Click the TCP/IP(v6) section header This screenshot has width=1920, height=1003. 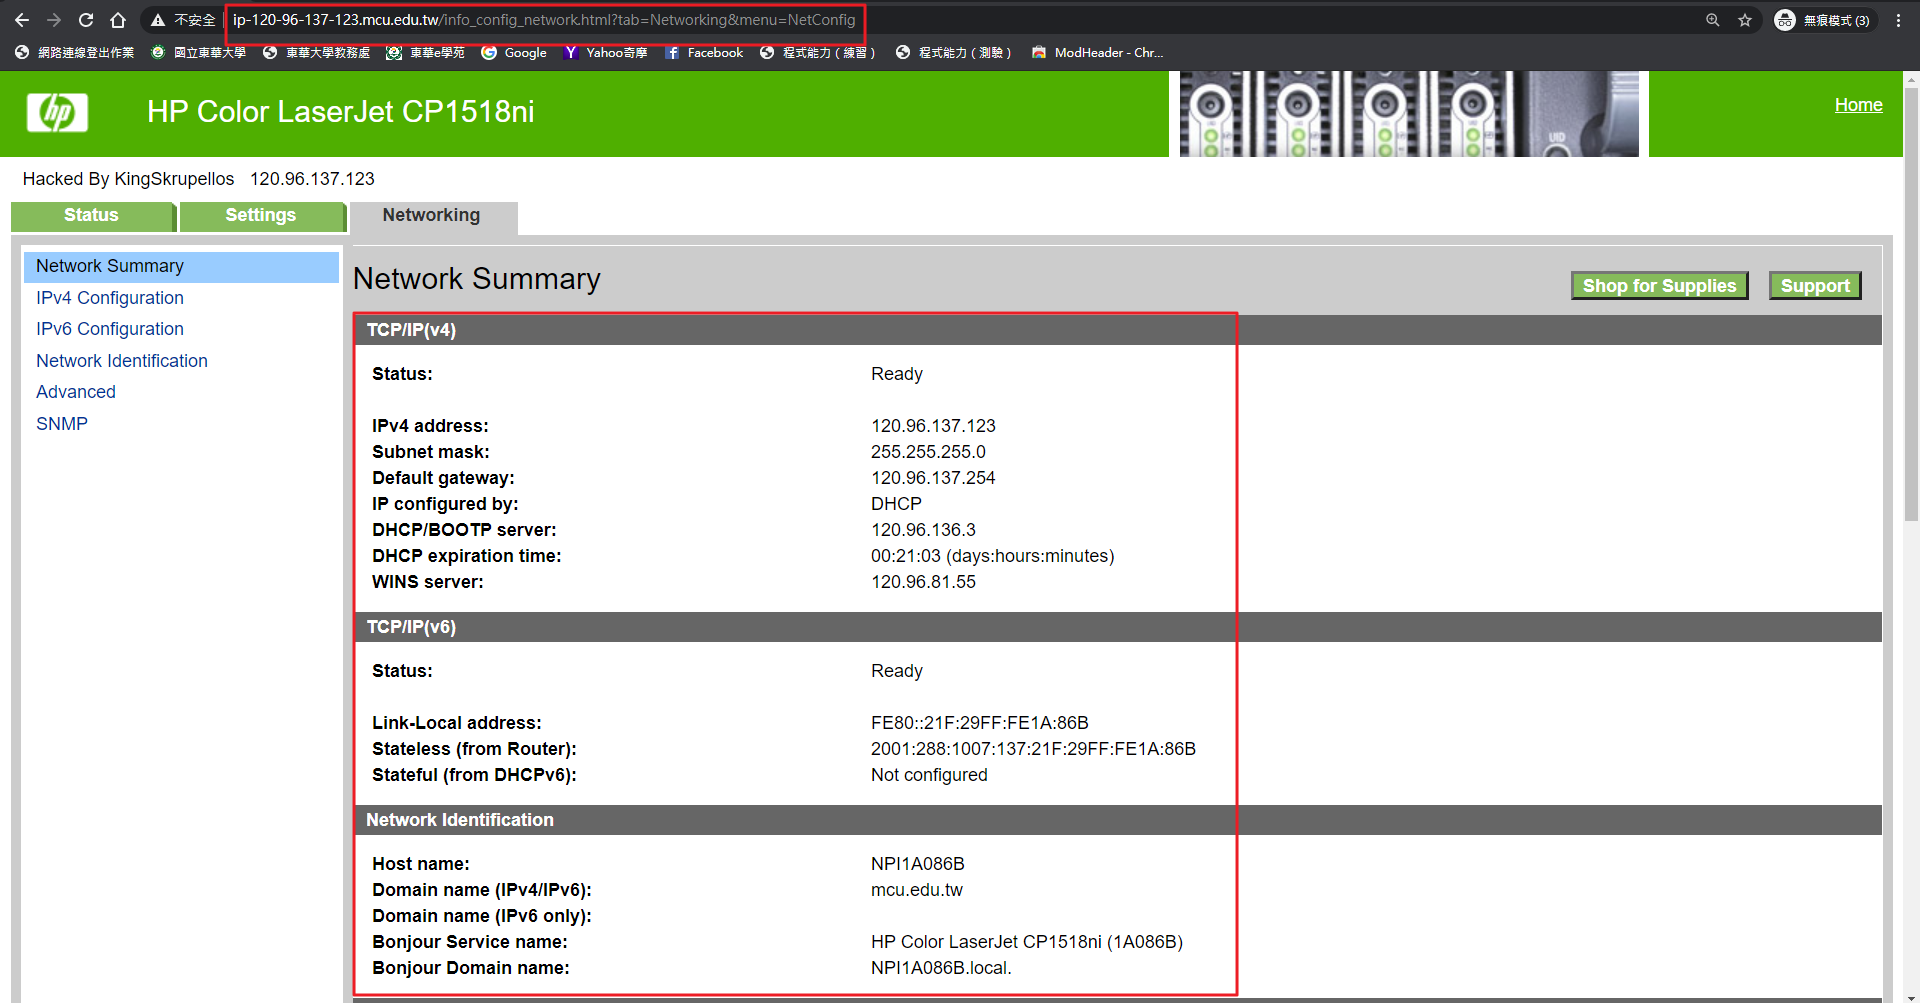[1118, 627]
